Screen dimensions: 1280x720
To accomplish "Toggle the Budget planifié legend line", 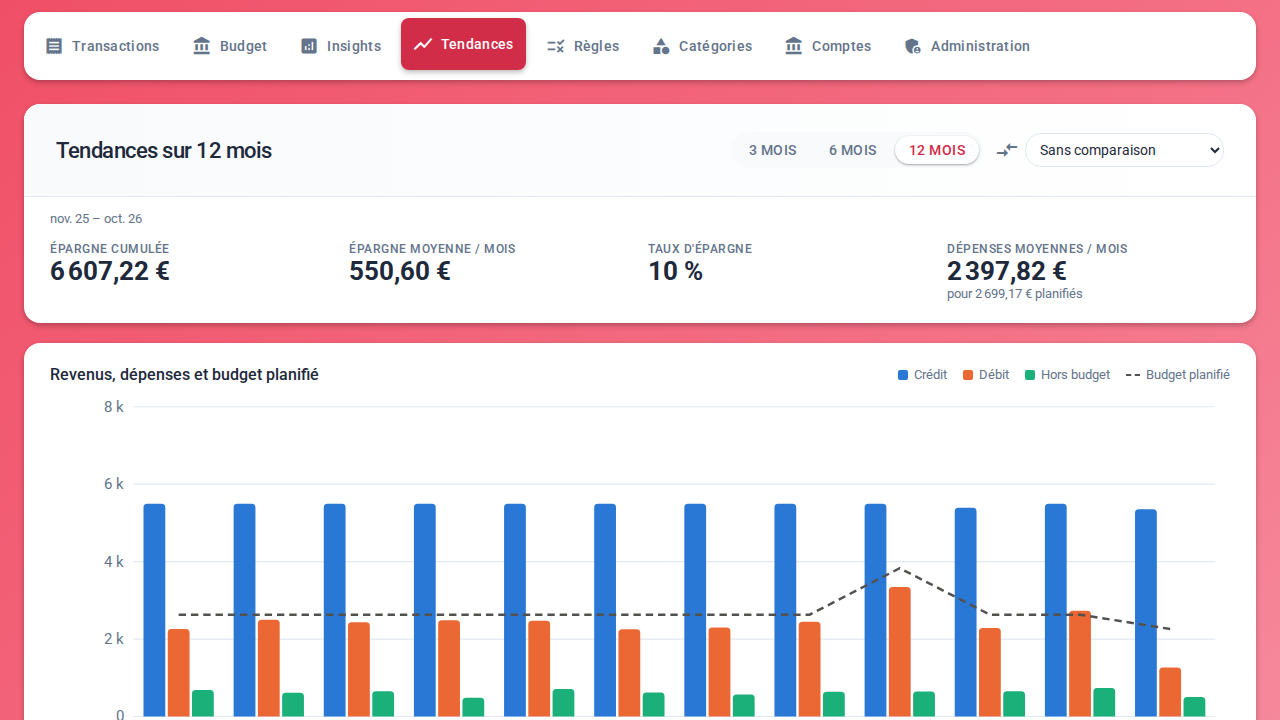I will (1178, 375).
